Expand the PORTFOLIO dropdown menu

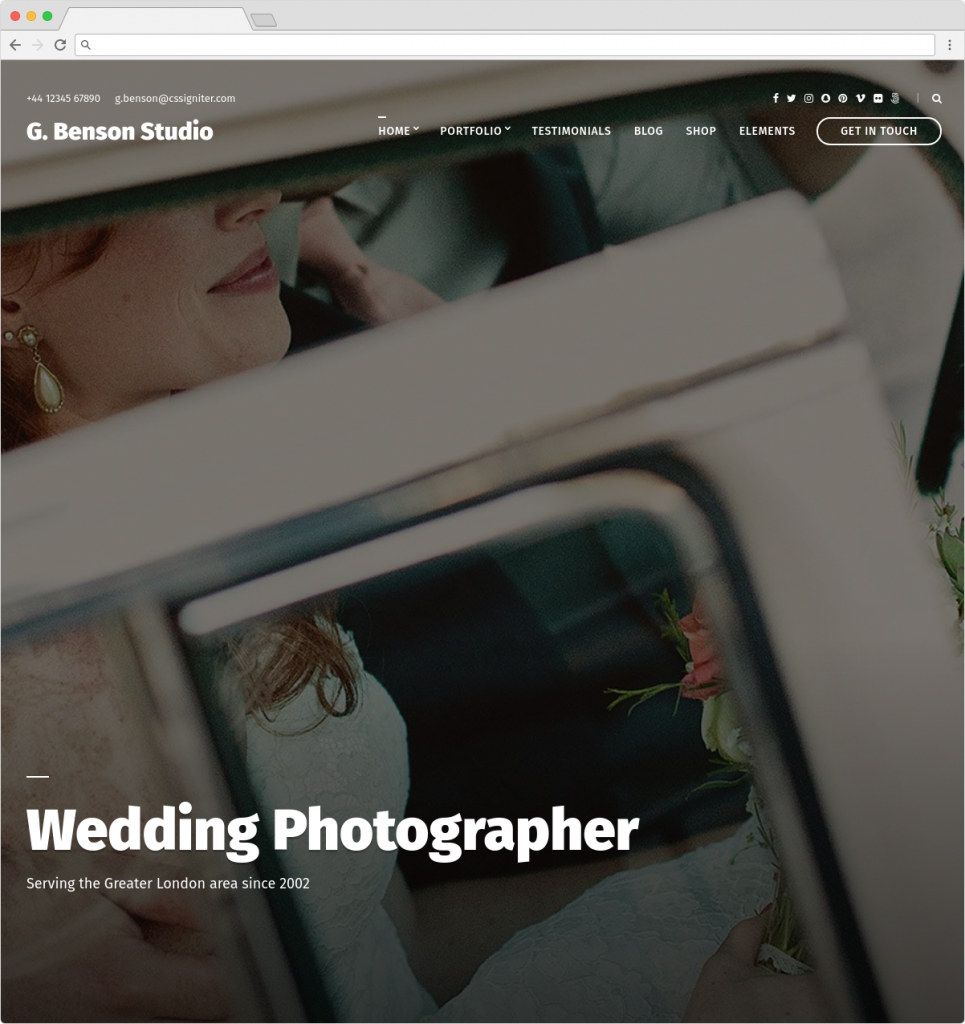coord(475,131)
